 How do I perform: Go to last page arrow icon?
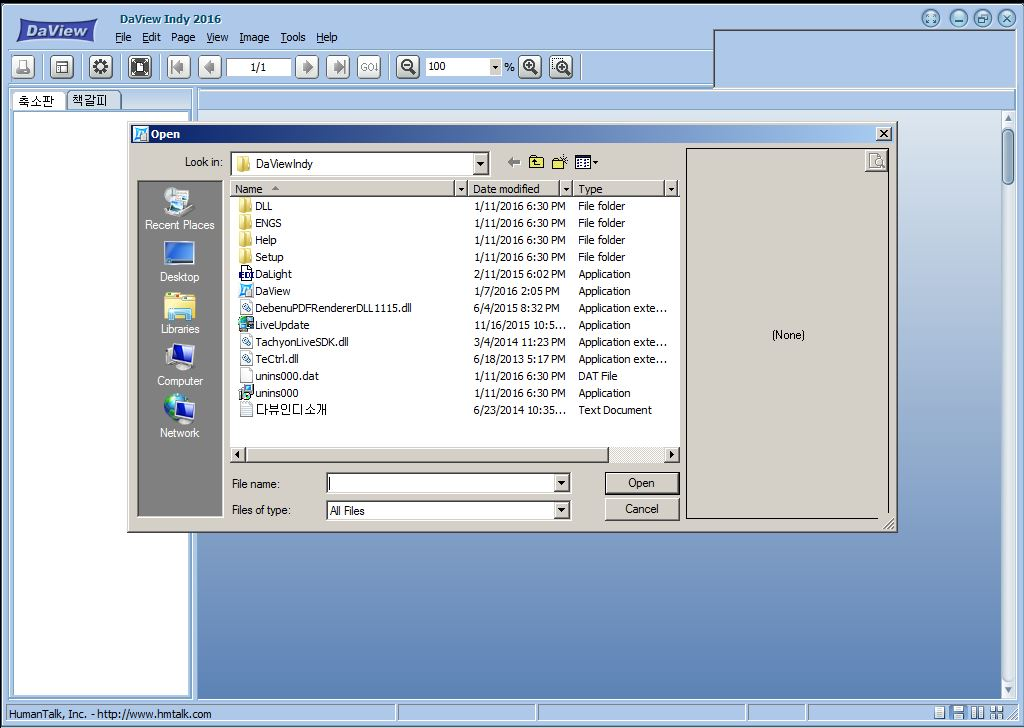pos(338,67)
